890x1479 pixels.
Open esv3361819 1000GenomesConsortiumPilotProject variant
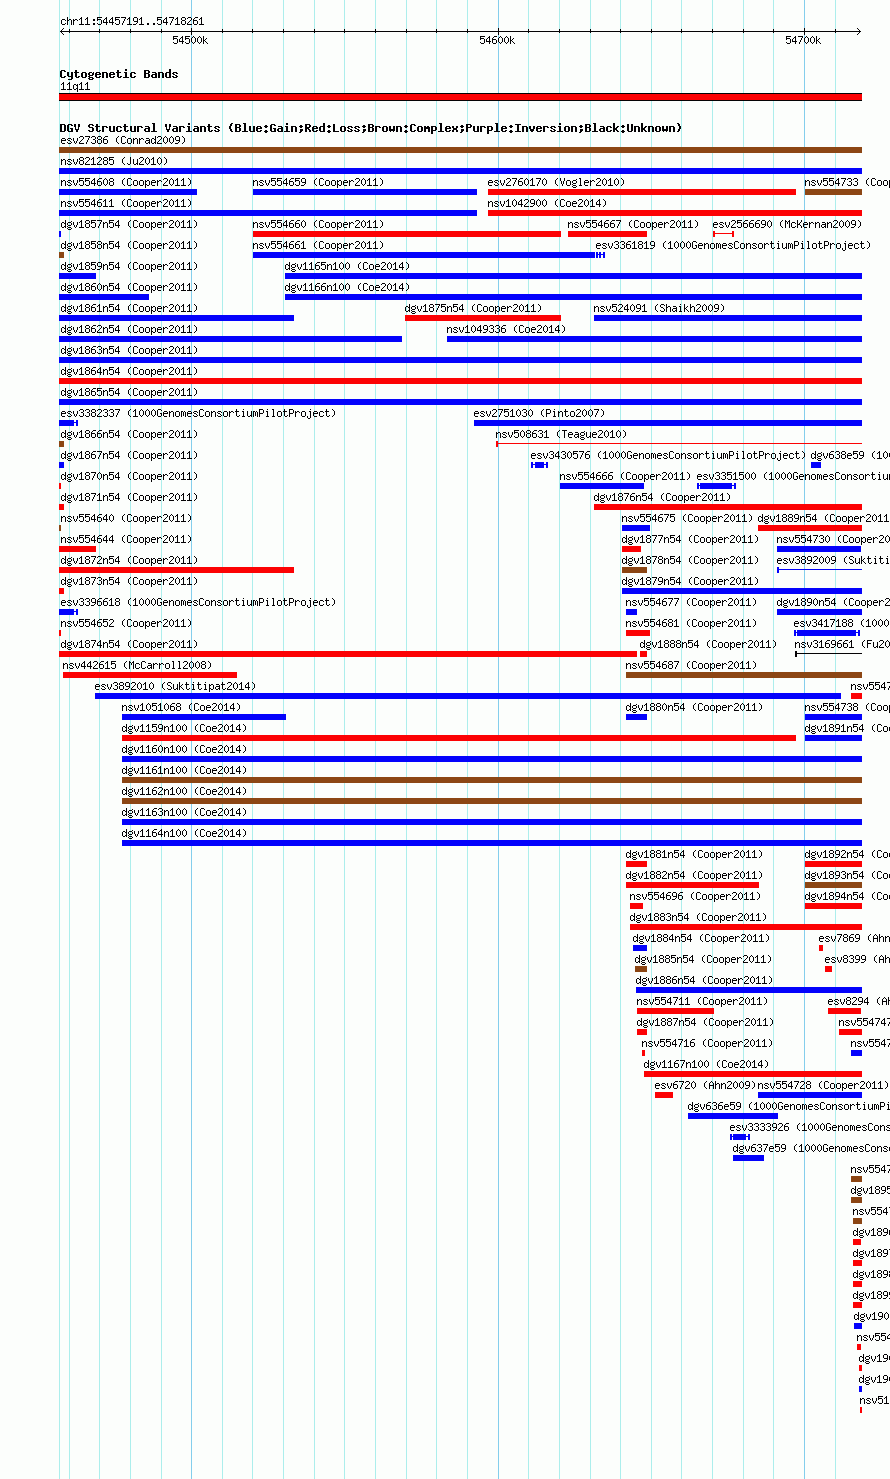pos(733,245)
